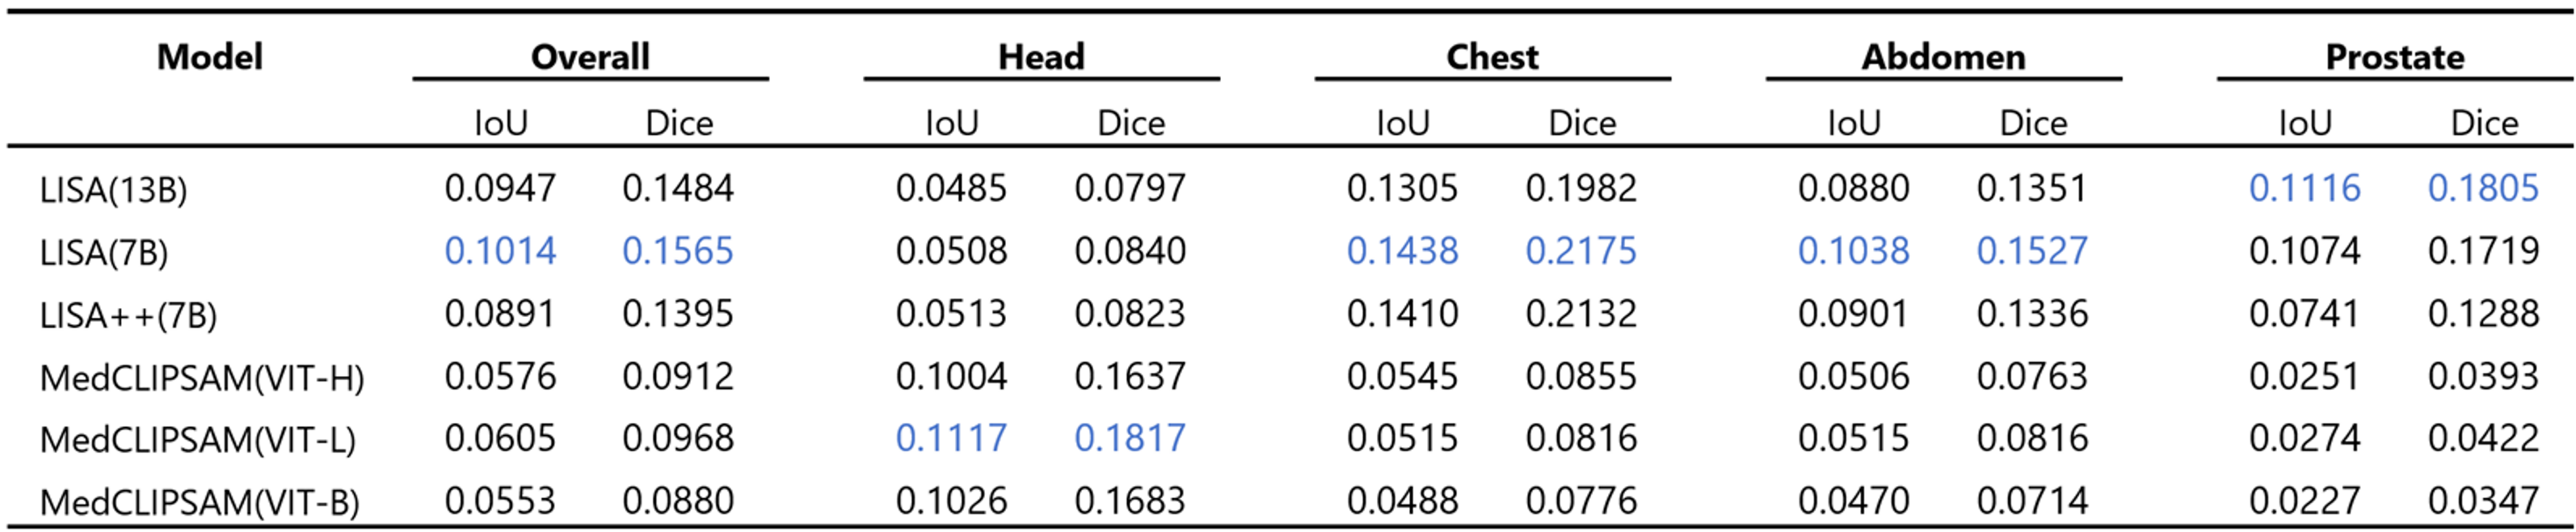Click the IoU subheader under Overall
Screen dimensions: 2576x532
coord(500,123)
